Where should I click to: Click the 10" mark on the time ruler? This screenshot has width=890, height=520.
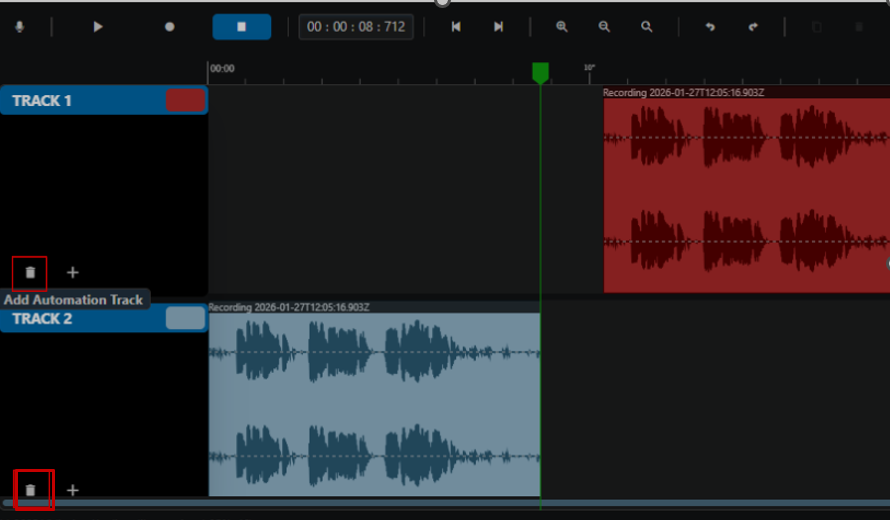pyautogui.click(x=589, y=68)
